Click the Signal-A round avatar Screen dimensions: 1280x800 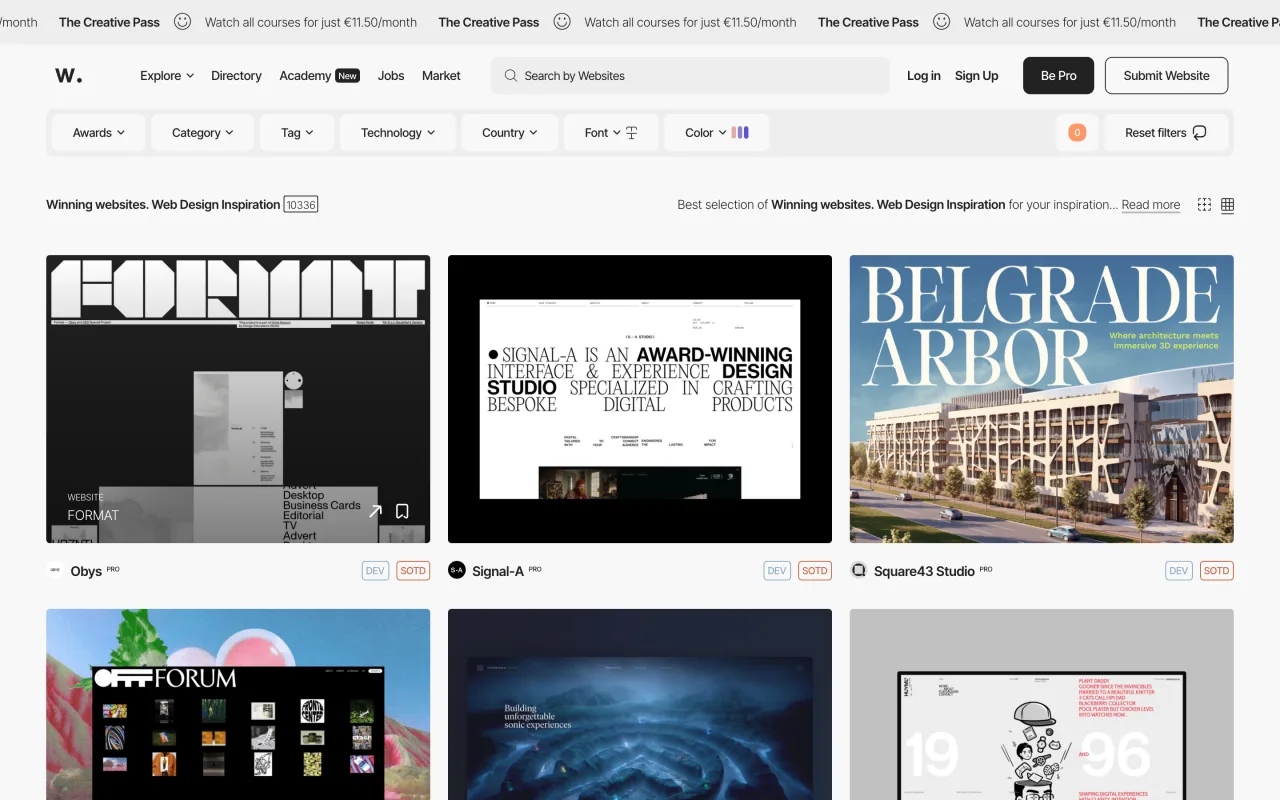click(x=457, y=570)
